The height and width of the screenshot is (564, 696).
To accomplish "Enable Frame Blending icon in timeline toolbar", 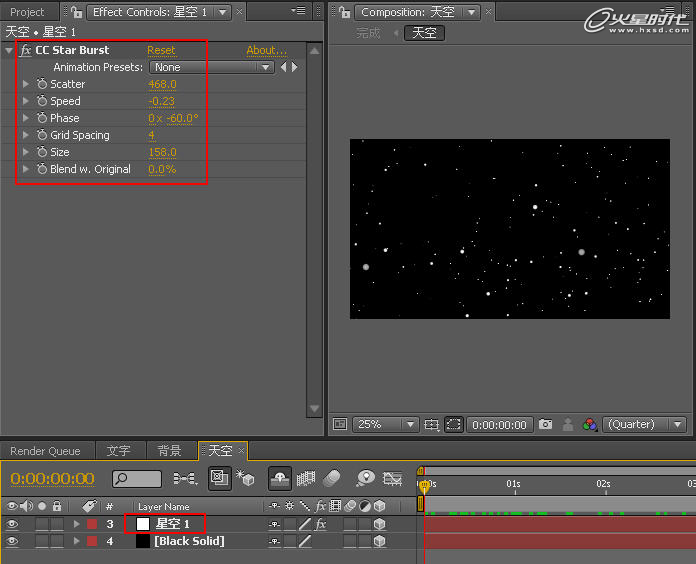I will [x=306, y=478].
